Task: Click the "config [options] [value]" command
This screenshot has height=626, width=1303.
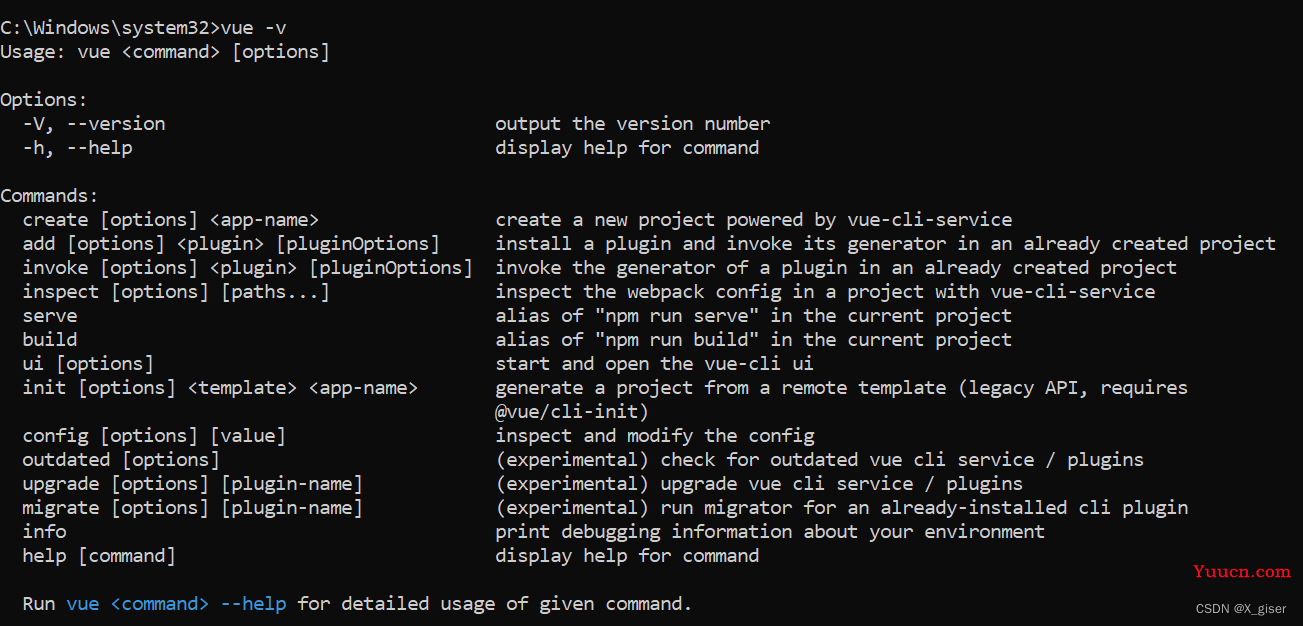Action: pyautogui.click(x=154, y=436)
